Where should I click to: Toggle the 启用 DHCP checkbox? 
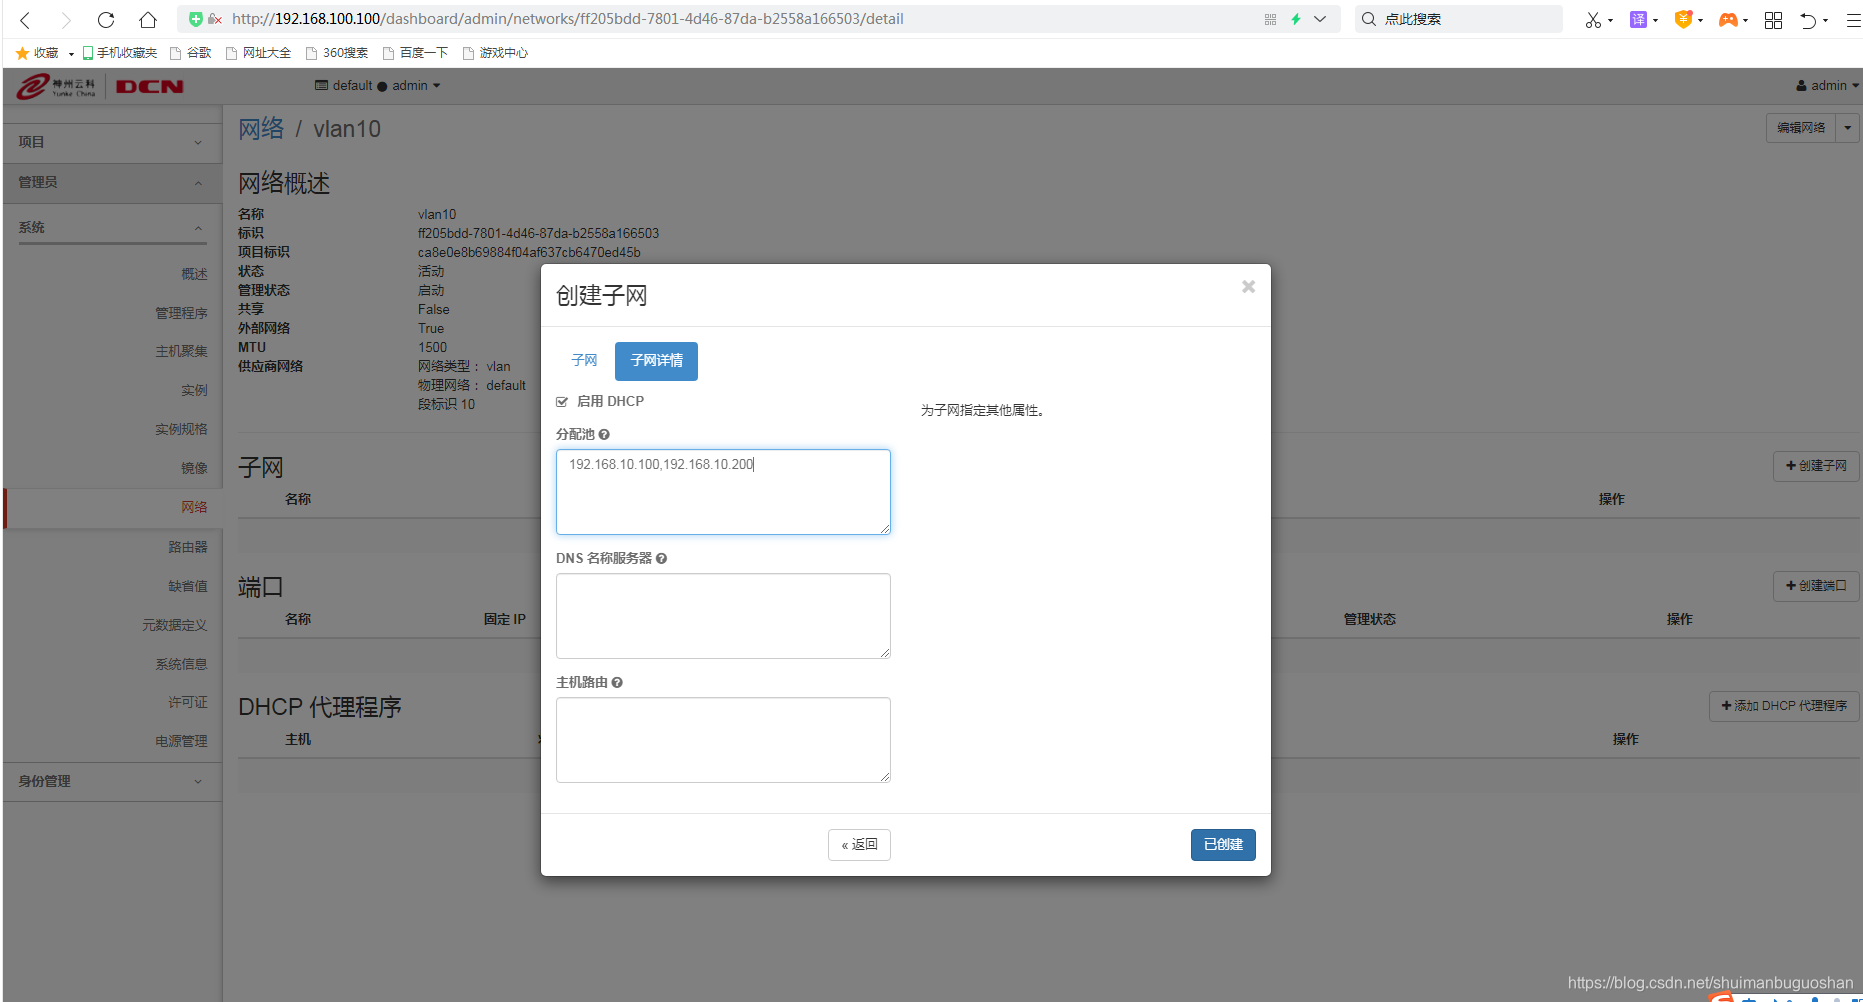pyautogui.click(x=562, y=402)
